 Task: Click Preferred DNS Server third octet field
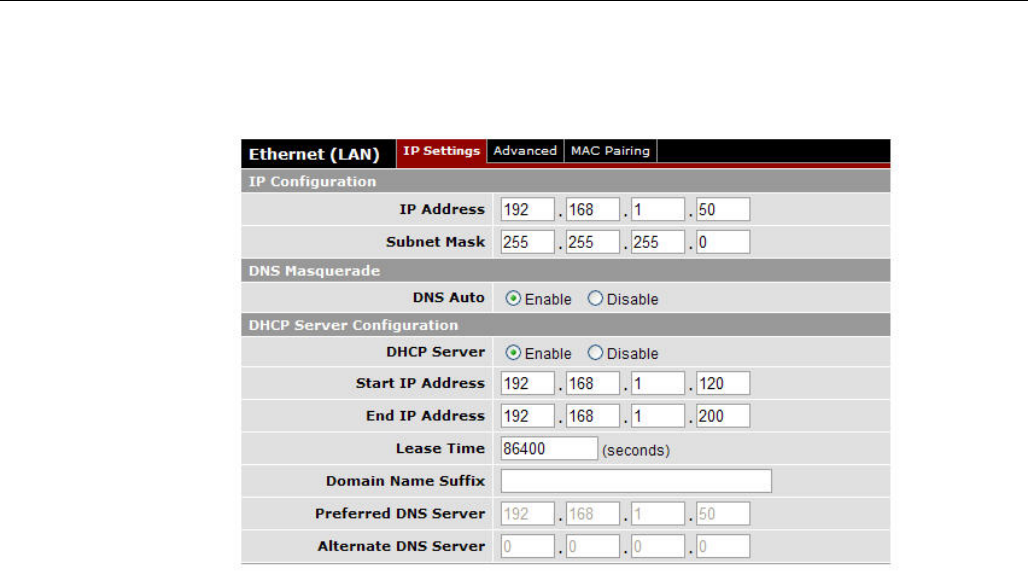click(658, 514)
